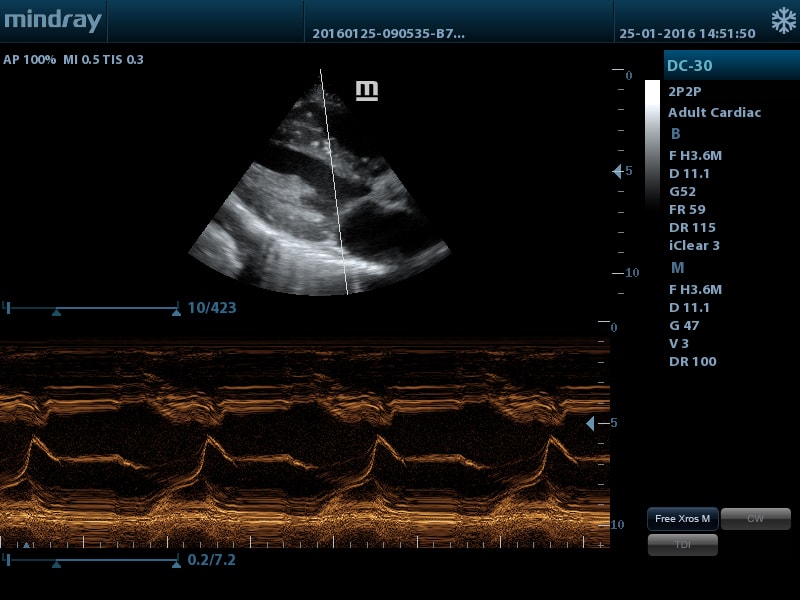Screen dimensions: 800x600
Task: Click the 2P2P probe label
Action: point(685,92)
